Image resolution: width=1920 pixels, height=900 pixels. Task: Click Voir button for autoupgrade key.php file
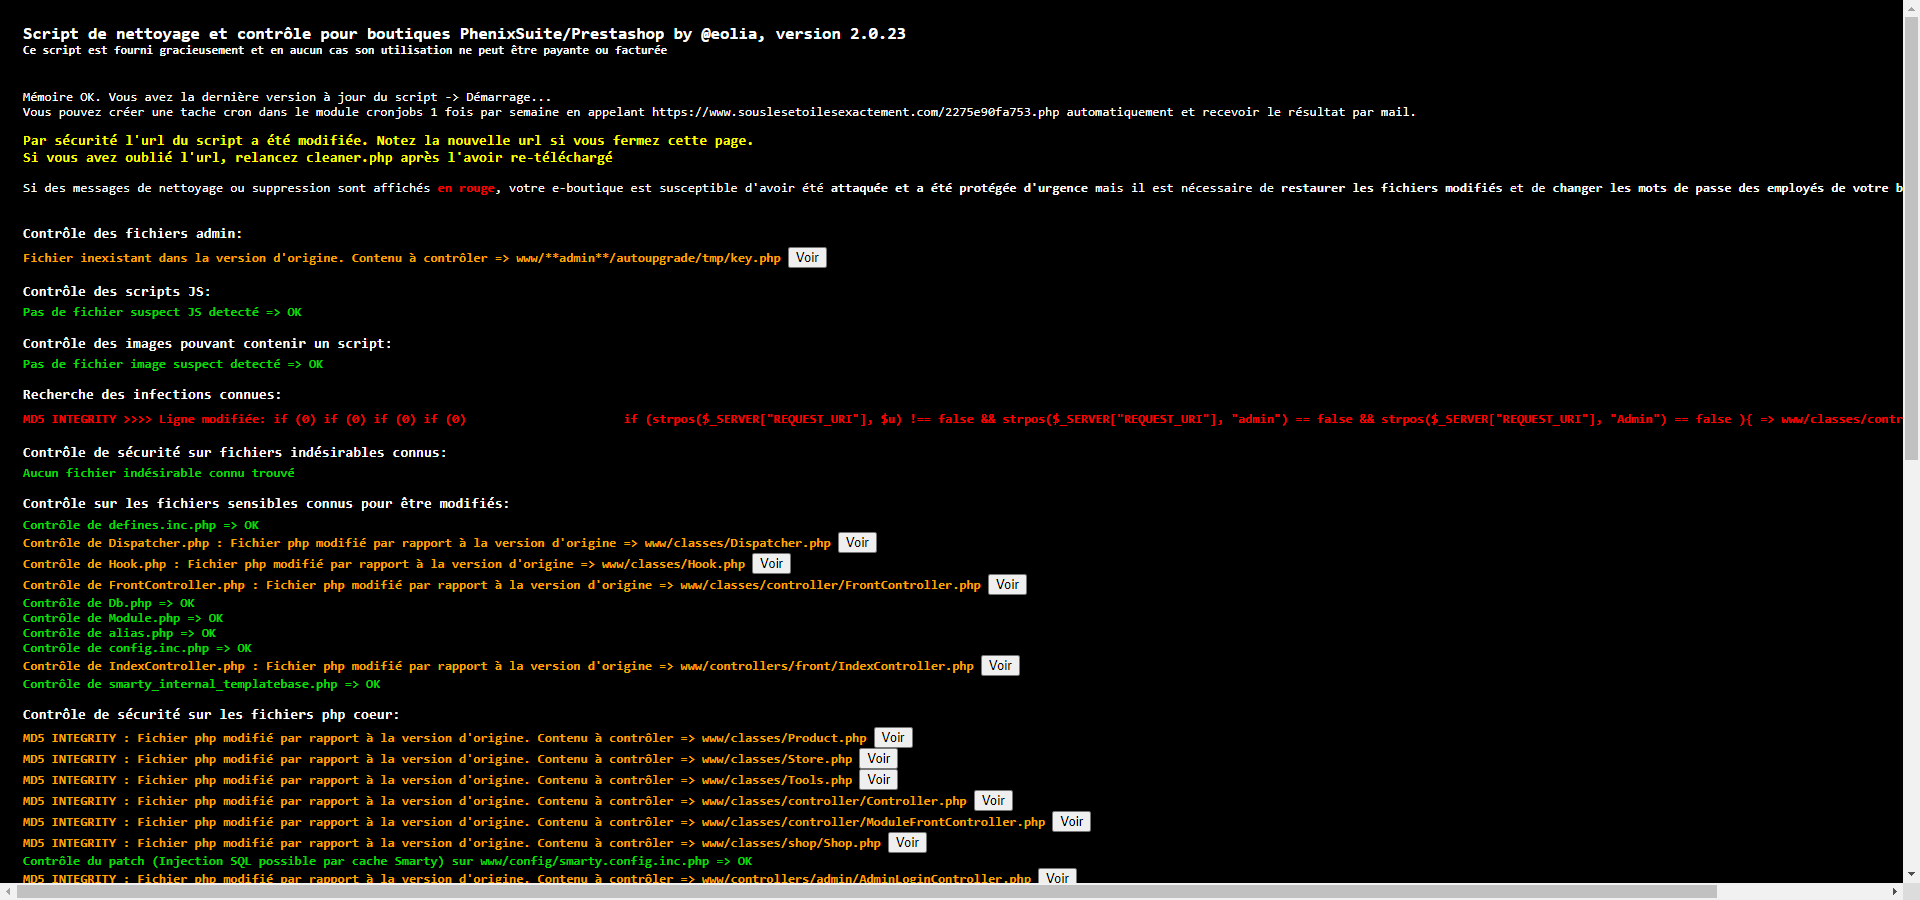point(807,258)
